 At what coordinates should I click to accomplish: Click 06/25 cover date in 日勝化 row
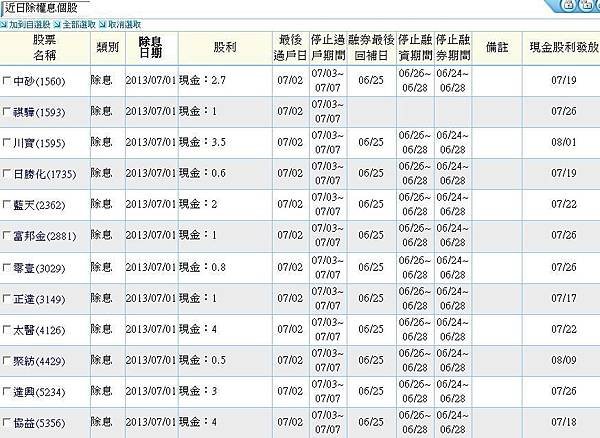371,173
